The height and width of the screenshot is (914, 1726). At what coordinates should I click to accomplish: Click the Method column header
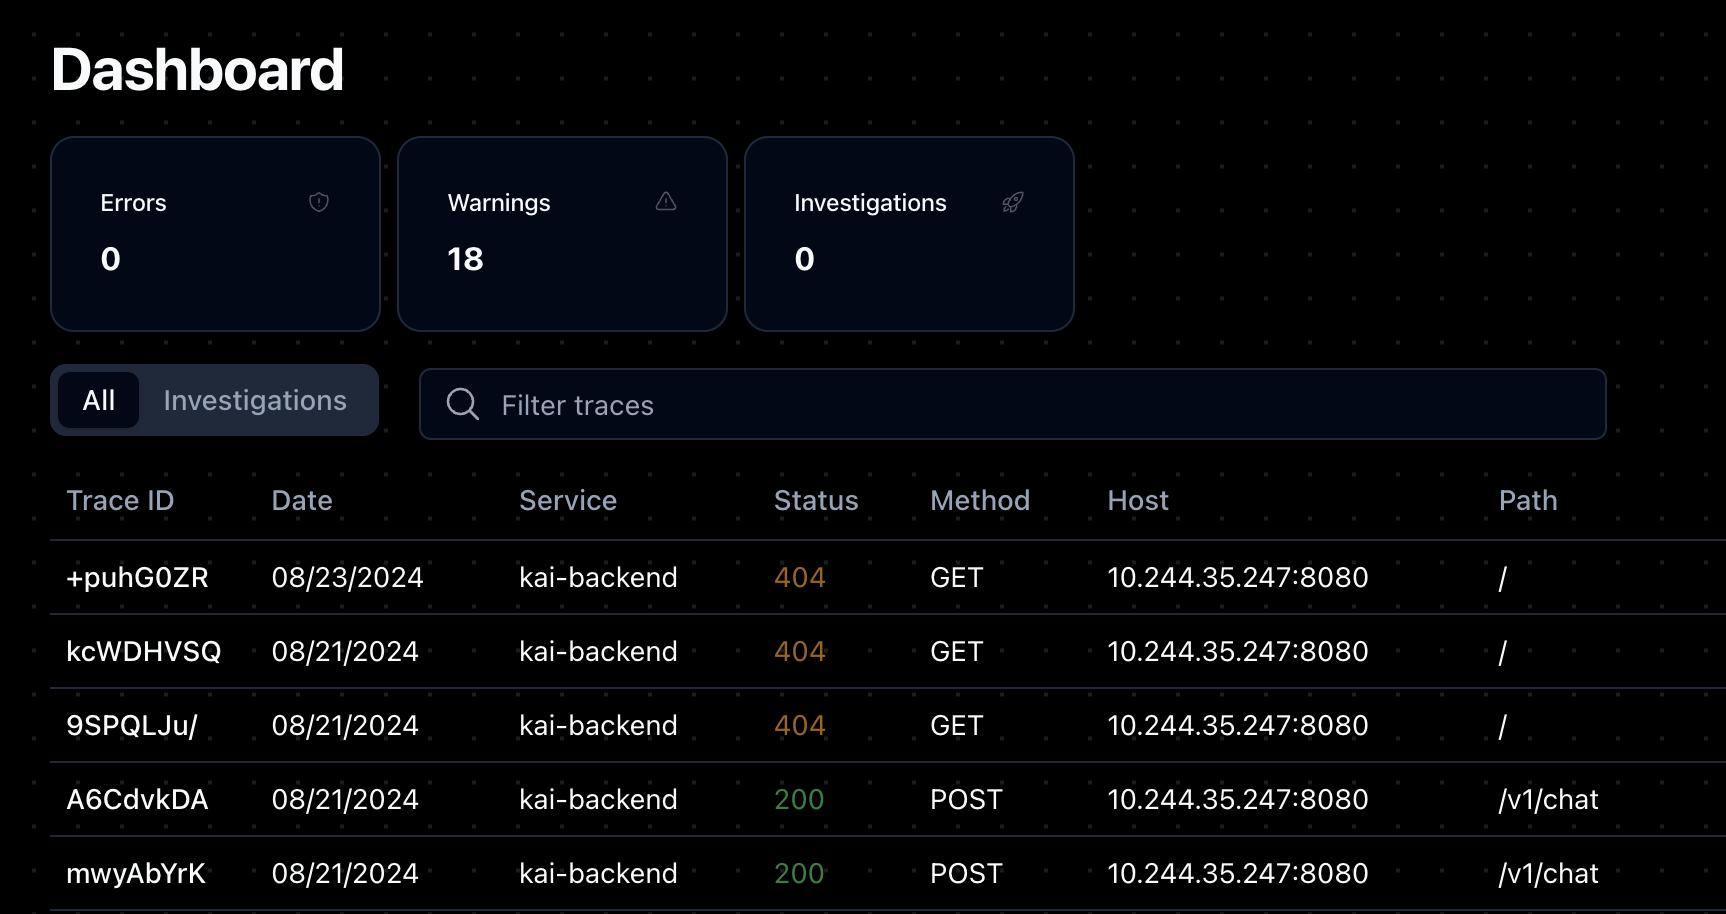pos(980,500)
